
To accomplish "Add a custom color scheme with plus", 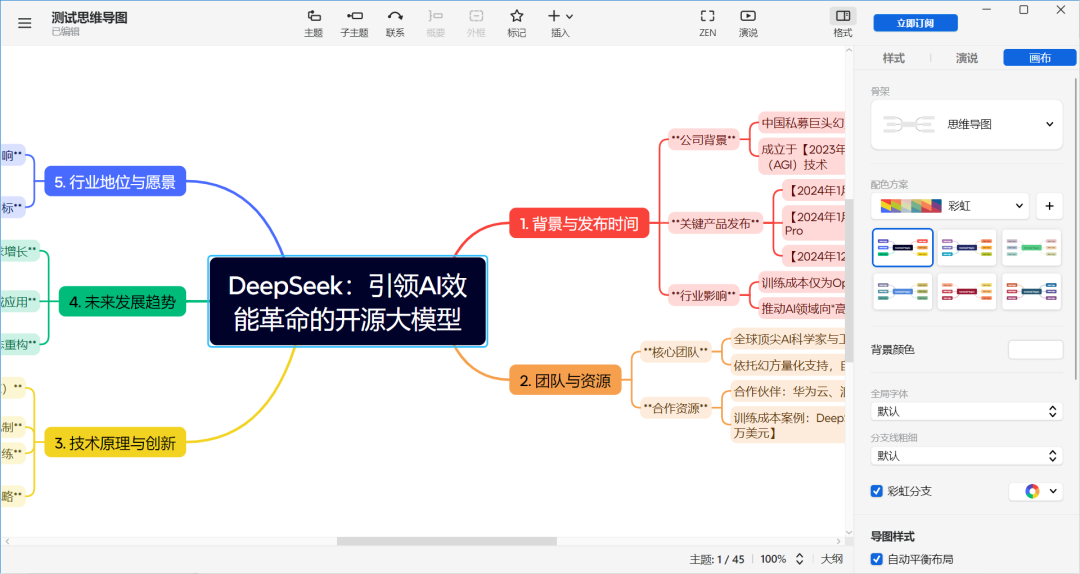I will (x=1049, y=205).
